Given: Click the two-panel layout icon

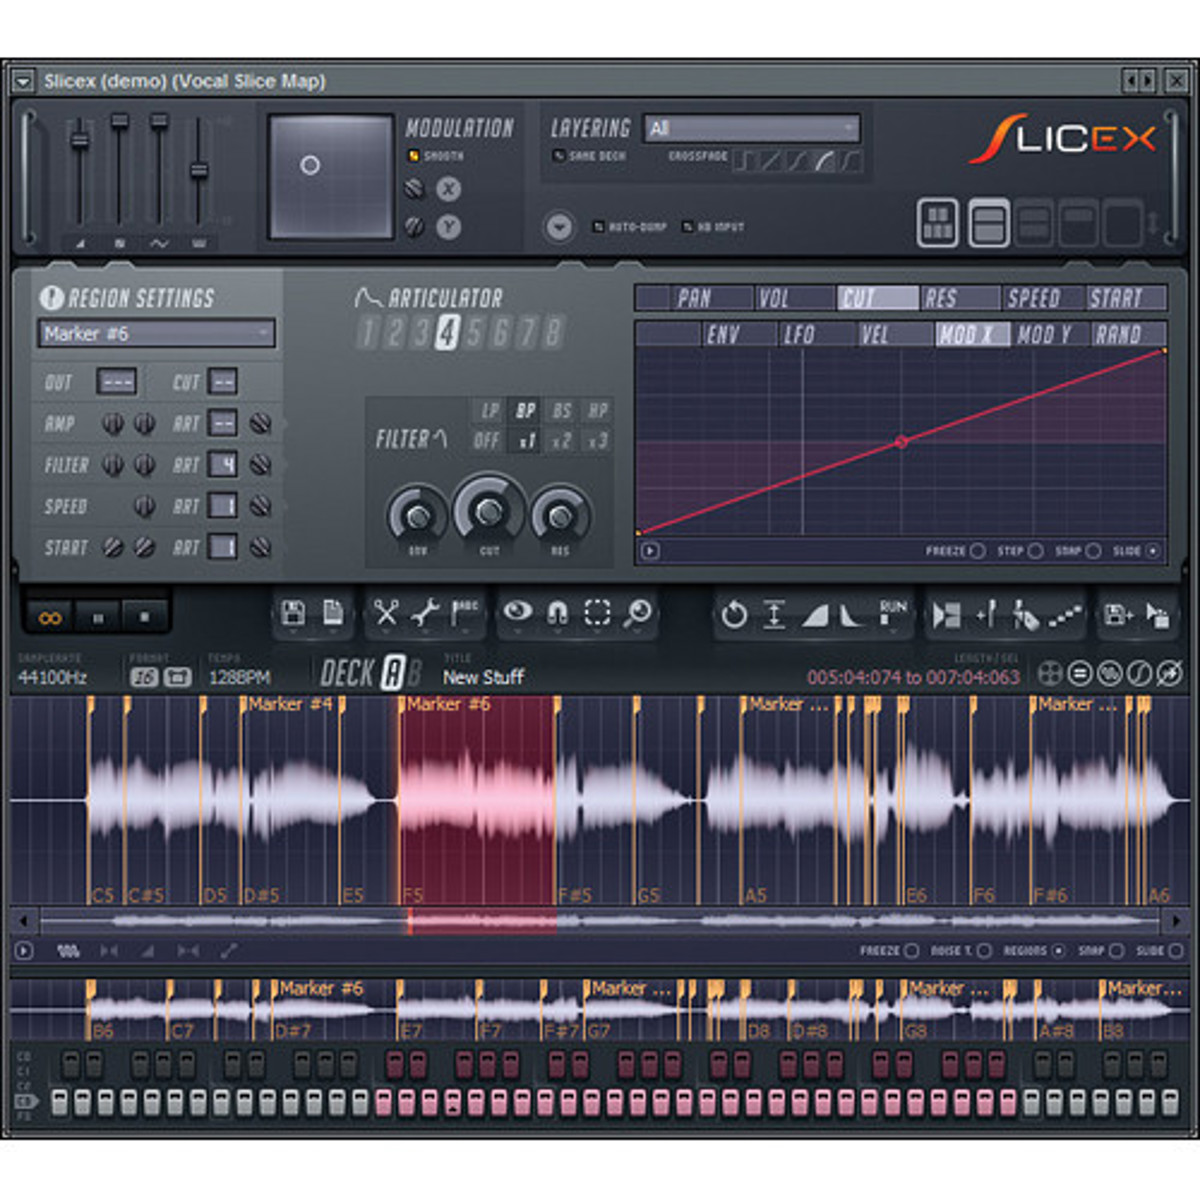Looking at the screenshot, I should click(x=988, y=223).
